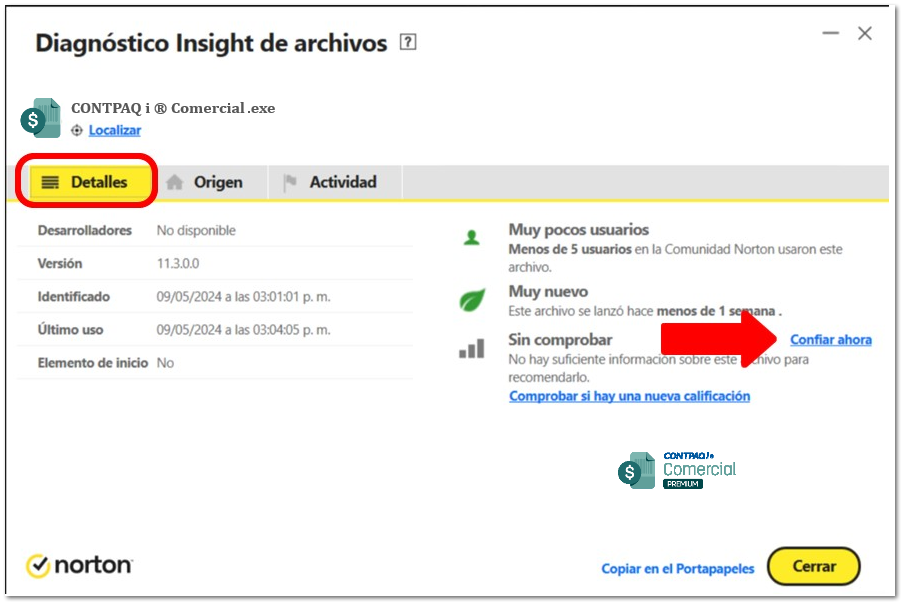Open the Localizar link

coord(115,130)
